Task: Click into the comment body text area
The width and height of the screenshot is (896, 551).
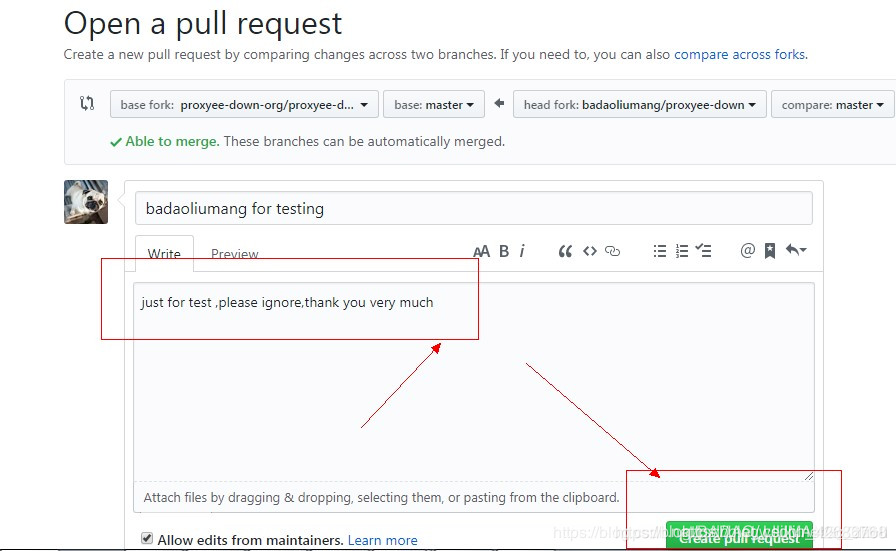Action: pyautogui.click(x=474, y=382)
